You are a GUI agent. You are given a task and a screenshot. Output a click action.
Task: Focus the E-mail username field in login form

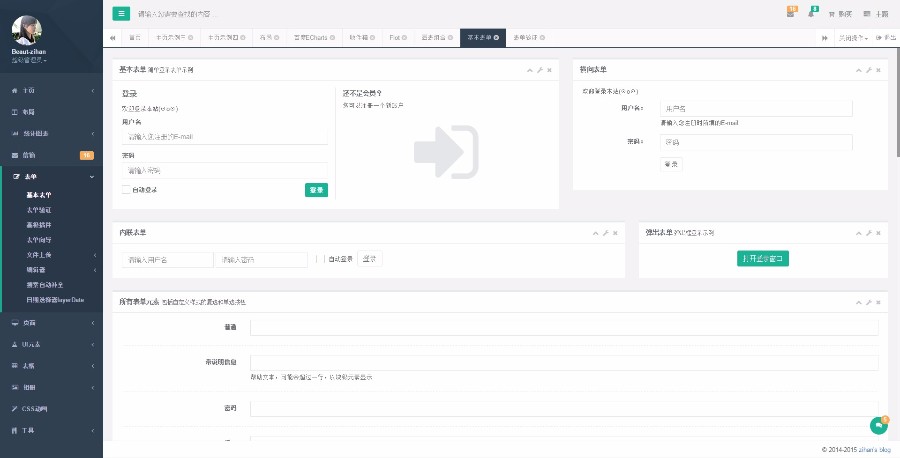pos(224,137)
